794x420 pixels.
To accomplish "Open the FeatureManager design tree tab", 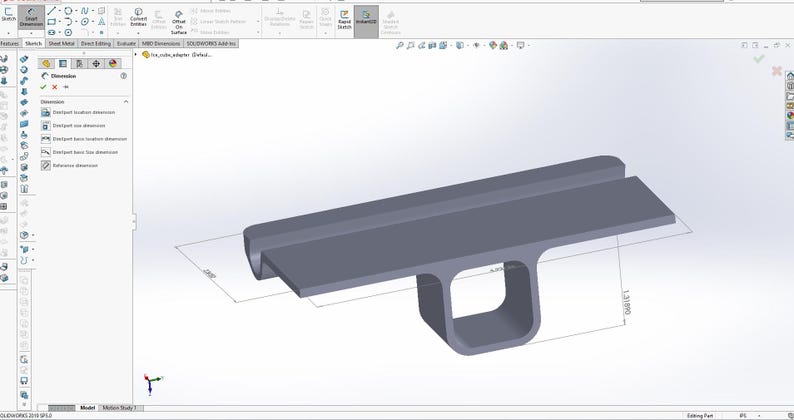I will 46,63.
